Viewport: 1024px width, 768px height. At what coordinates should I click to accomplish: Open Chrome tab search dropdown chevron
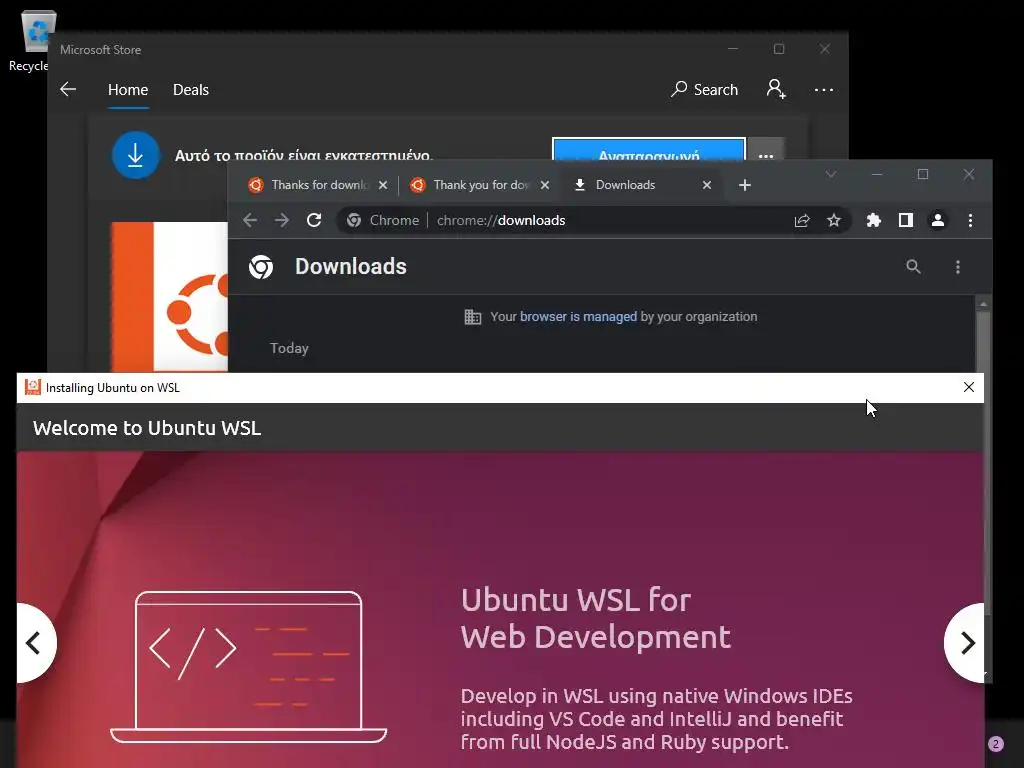coord(831,174)
